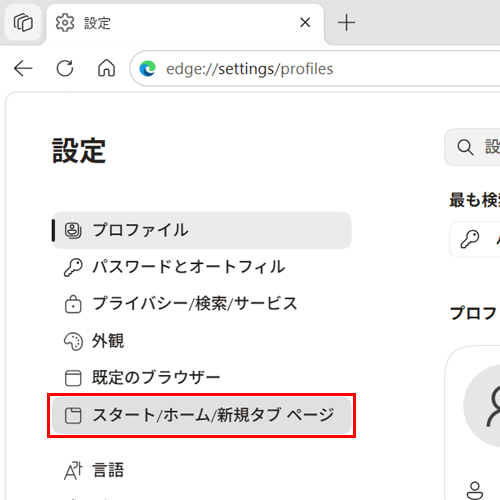The height and width of the screenshot is (500, 500).
Task: Click the profile icon beside プロファイル
Action: (x=73, y=230)
